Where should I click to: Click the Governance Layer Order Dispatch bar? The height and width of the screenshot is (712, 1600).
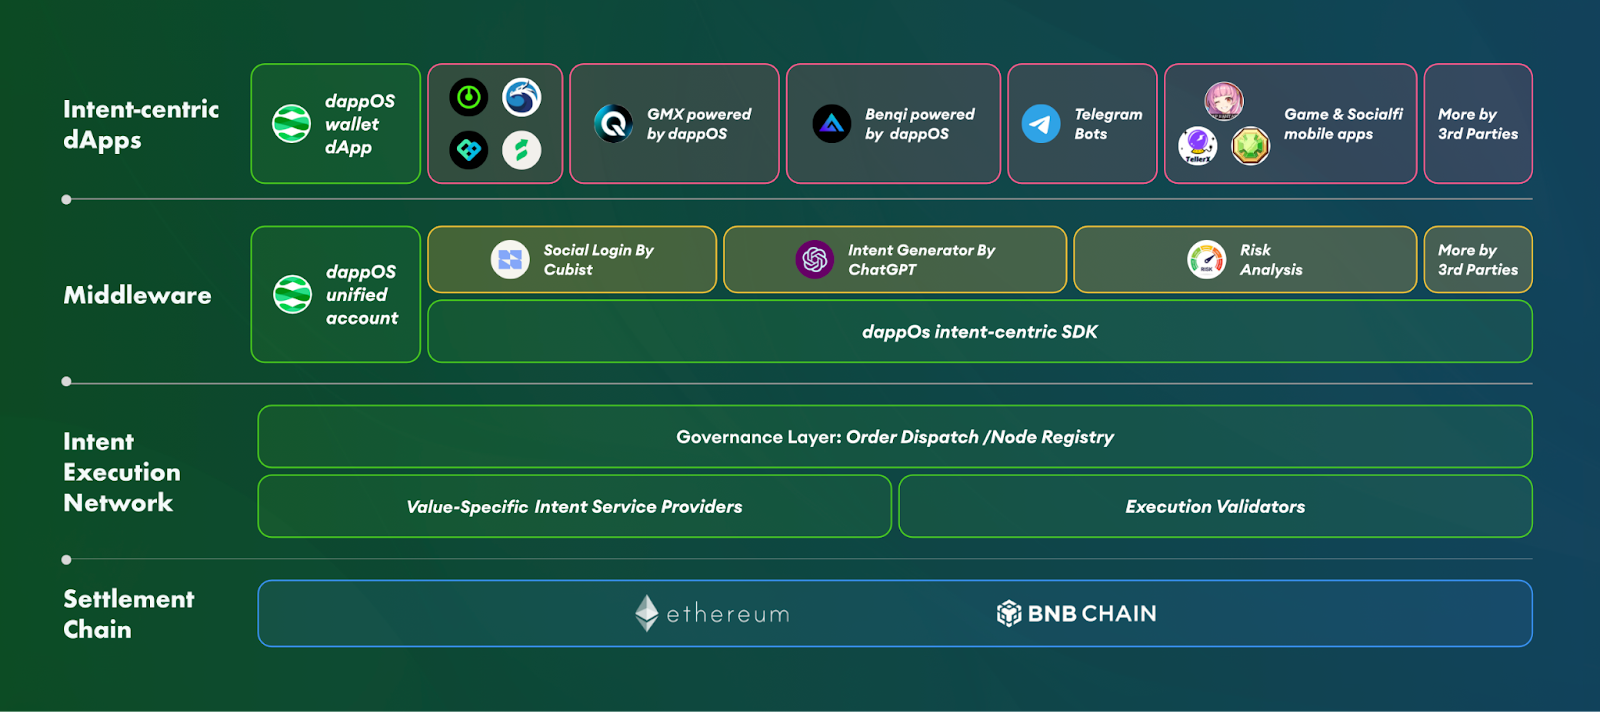coord(895,437)
